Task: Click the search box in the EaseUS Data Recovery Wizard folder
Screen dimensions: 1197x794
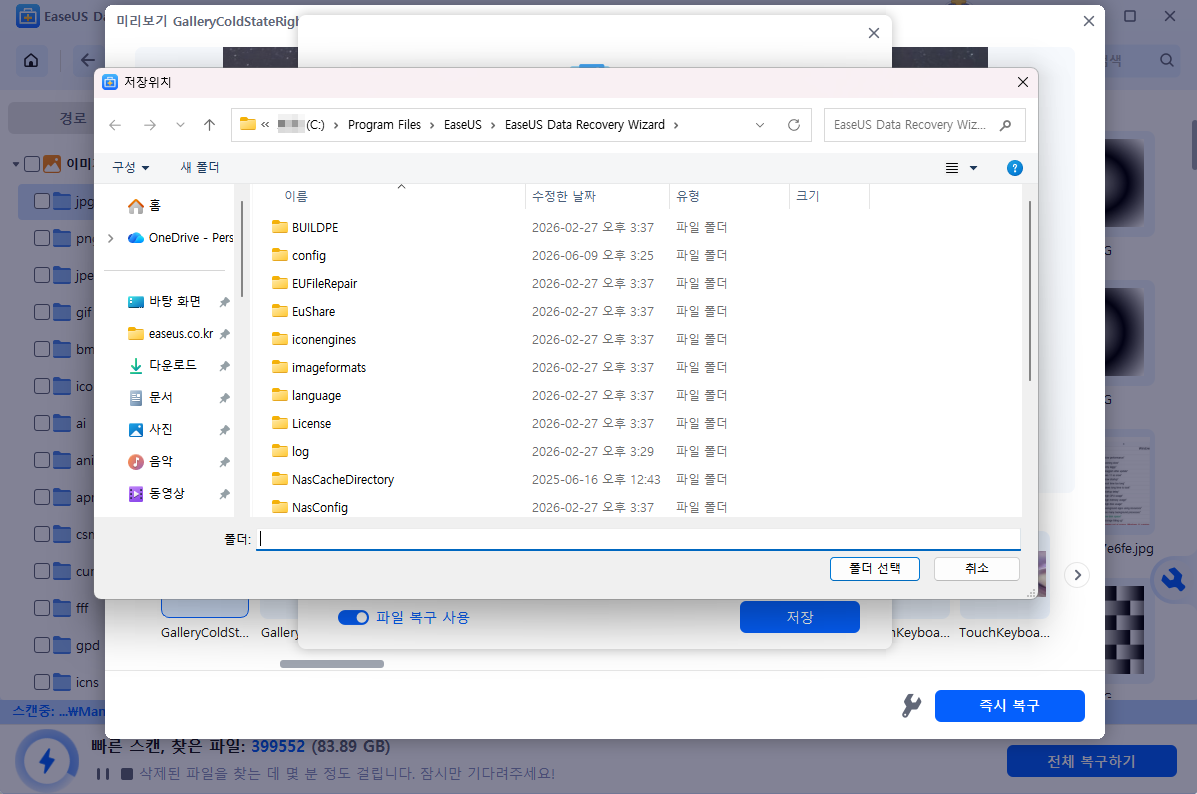Action: point(924,125)
